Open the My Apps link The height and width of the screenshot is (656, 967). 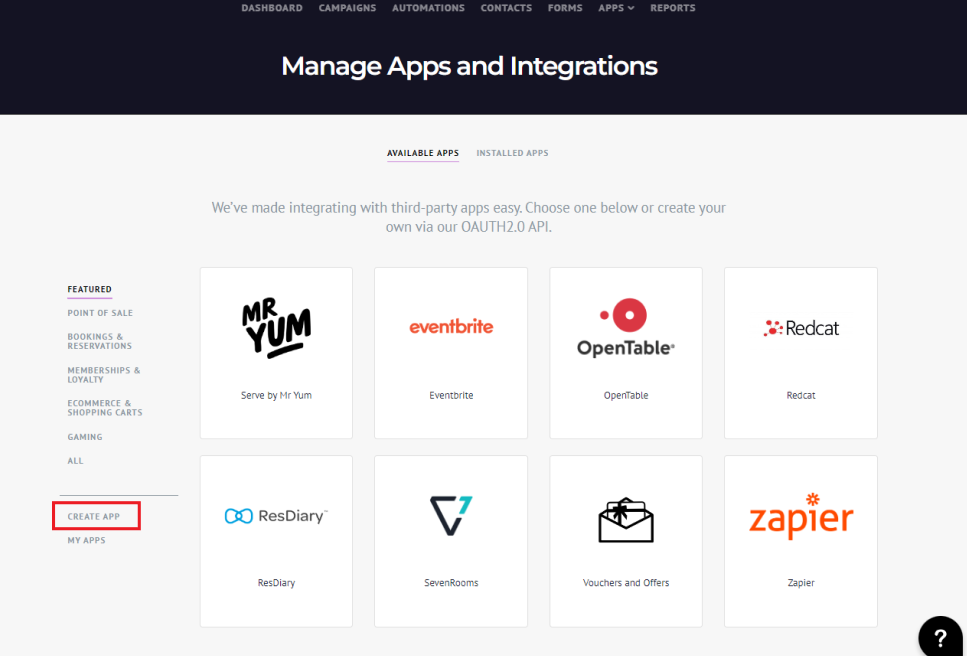pos(86,541)
